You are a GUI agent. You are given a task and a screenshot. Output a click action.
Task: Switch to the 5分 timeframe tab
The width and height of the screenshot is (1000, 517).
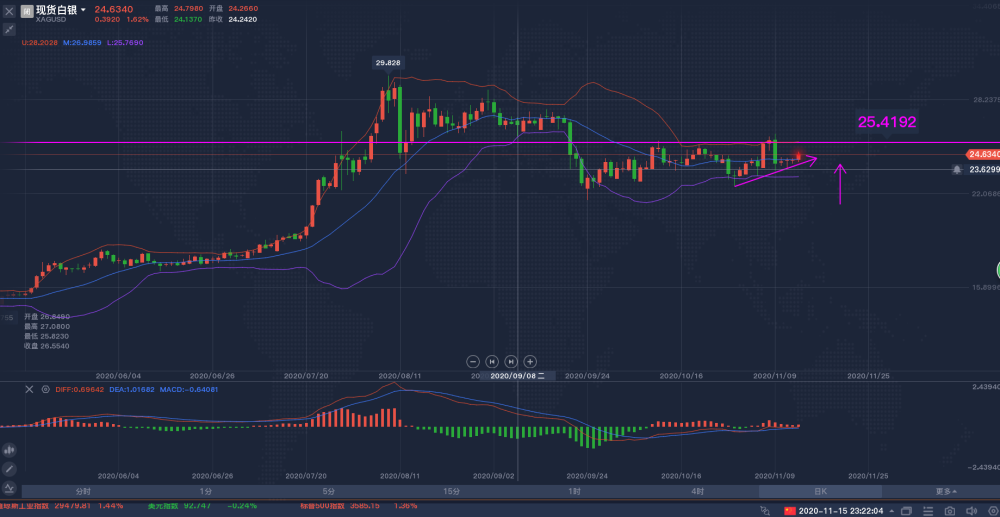(x=328, y=492)
